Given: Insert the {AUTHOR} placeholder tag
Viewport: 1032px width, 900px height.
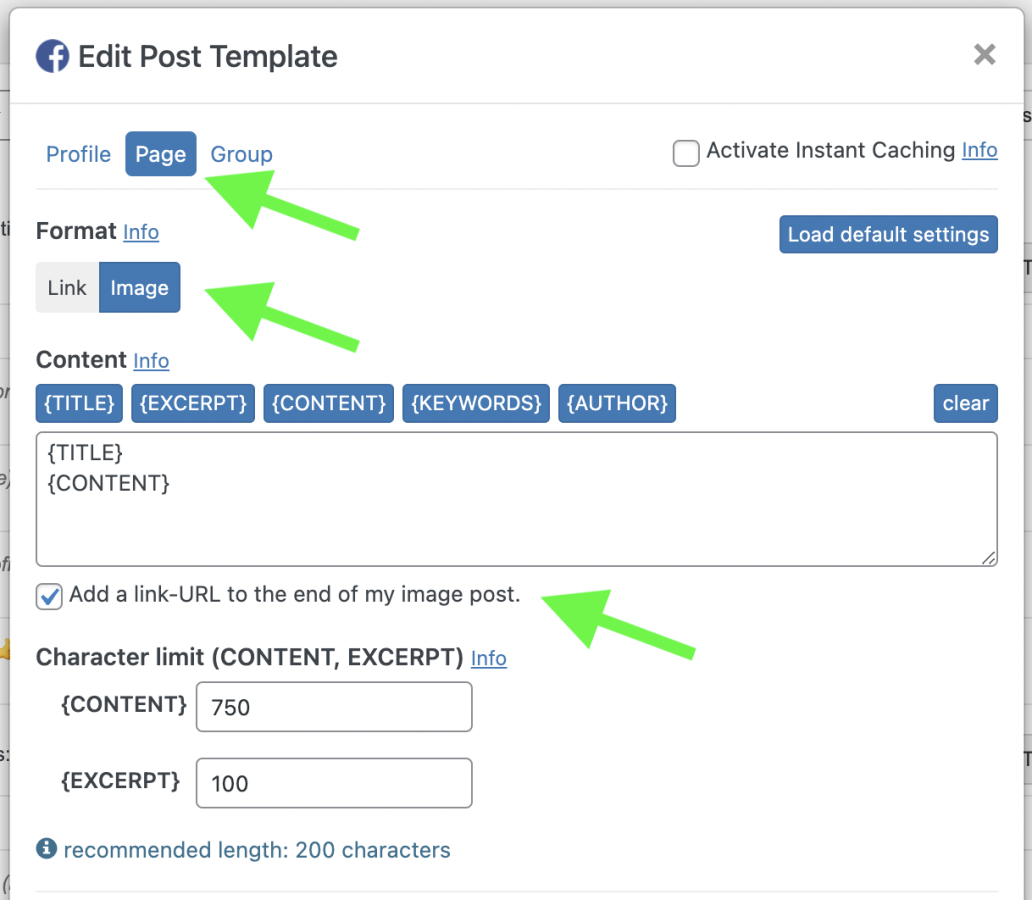Looking at the screenshot, I should coord(617,404).
